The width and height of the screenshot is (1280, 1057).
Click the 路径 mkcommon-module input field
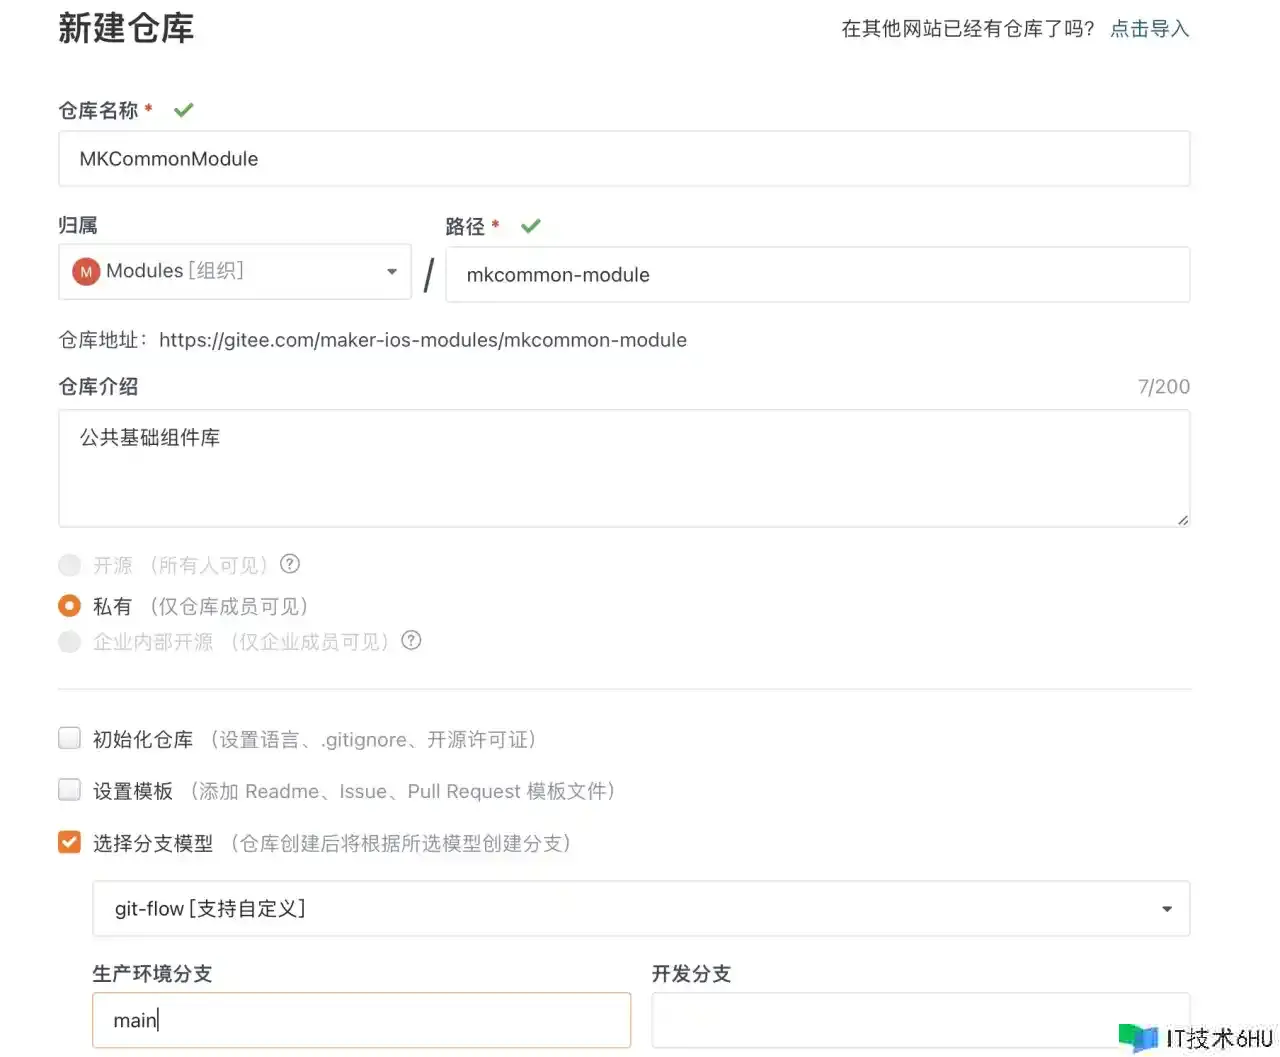point(817,275)
